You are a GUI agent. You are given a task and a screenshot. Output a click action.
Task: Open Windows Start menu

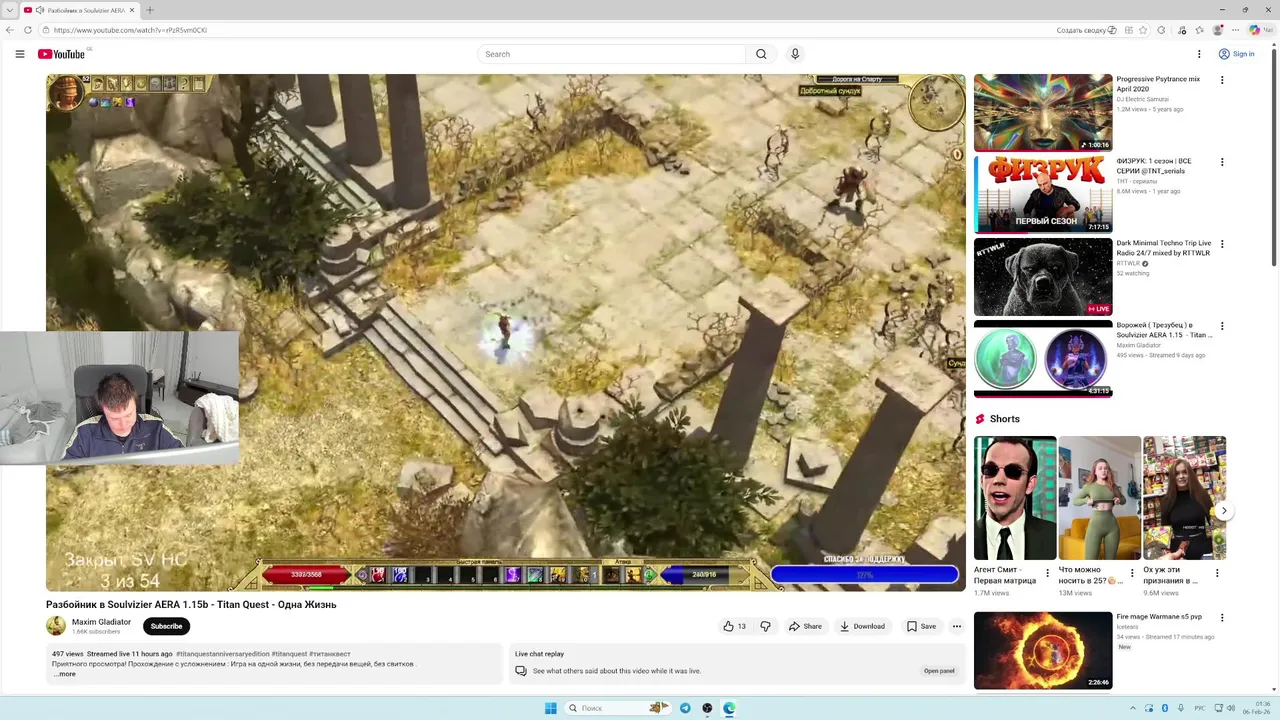[550, 708]
